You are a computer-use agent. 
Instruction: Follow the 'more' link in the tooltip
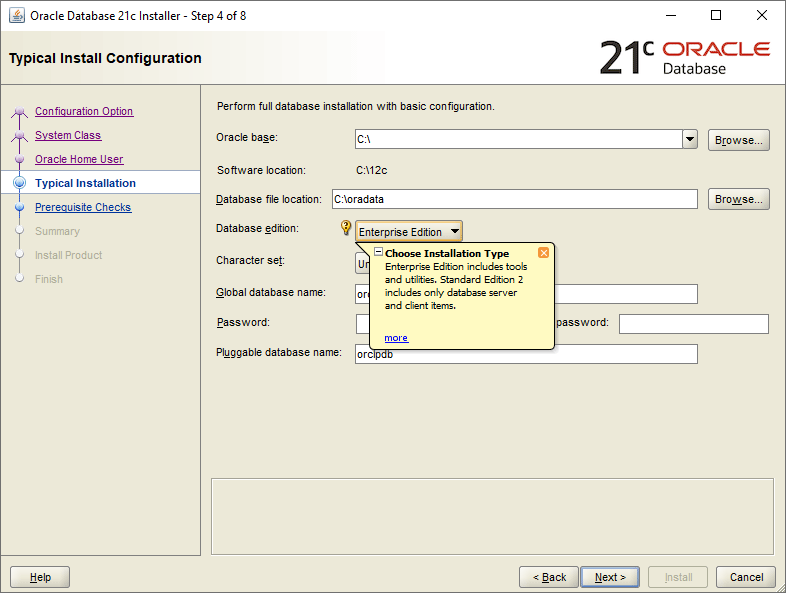click(396, 338)
